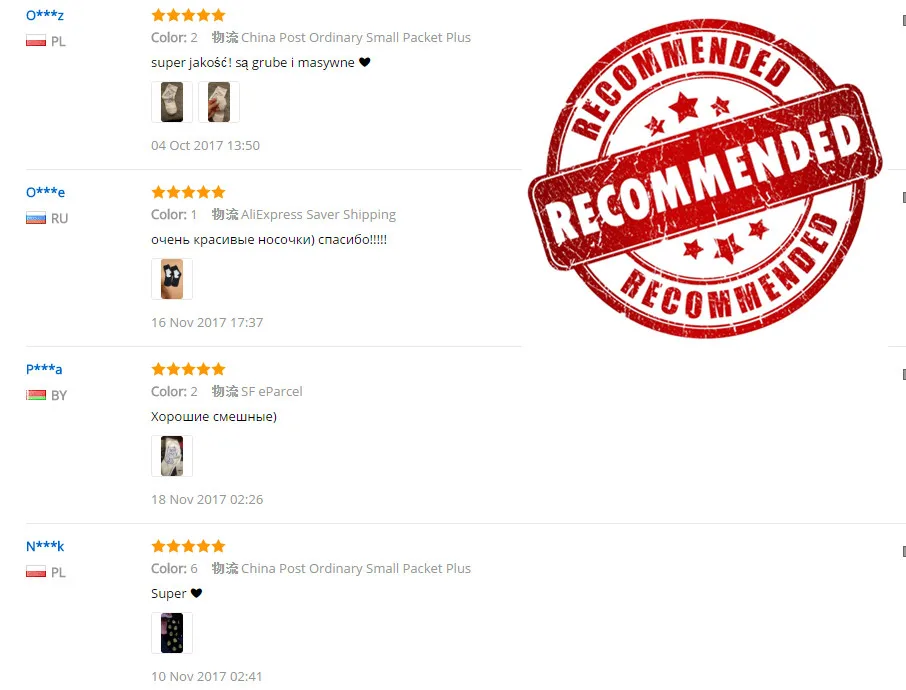Click the Russia flag icon under O***e

coord(36,218)
